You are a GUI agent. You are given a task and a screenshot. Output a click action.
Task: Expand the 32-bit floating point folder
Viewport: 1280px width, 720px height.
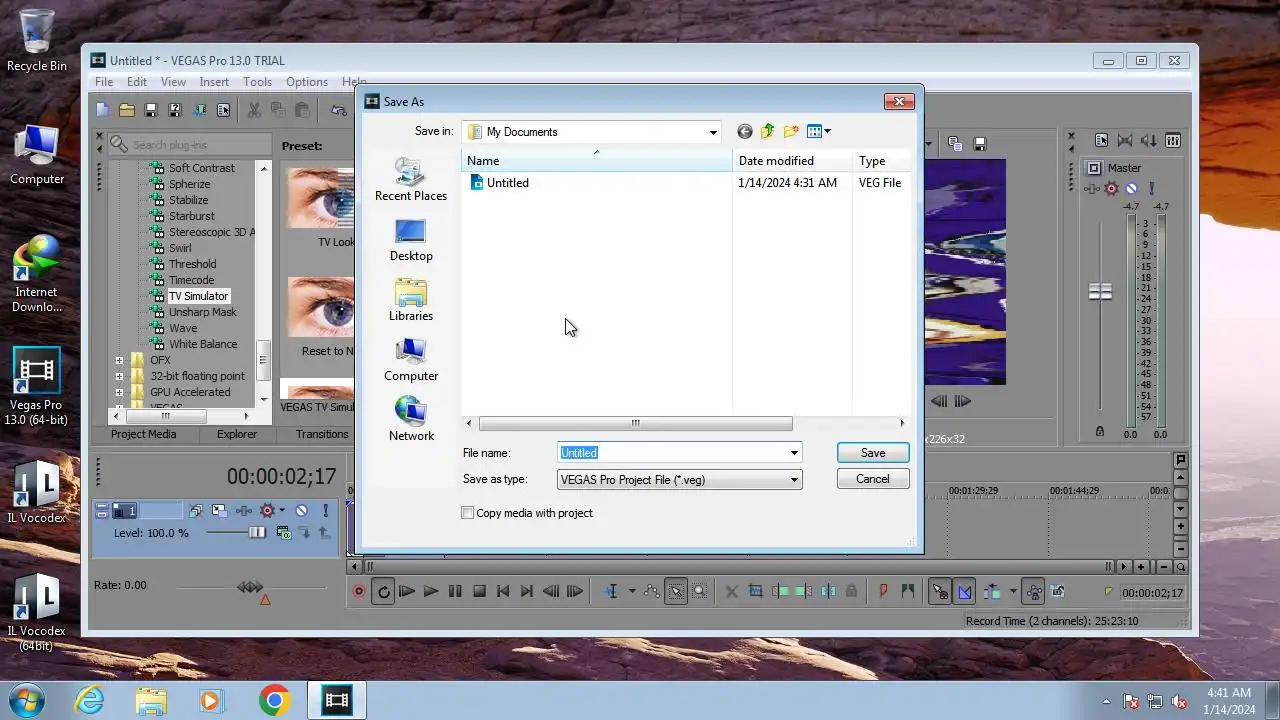click(119, 376)
